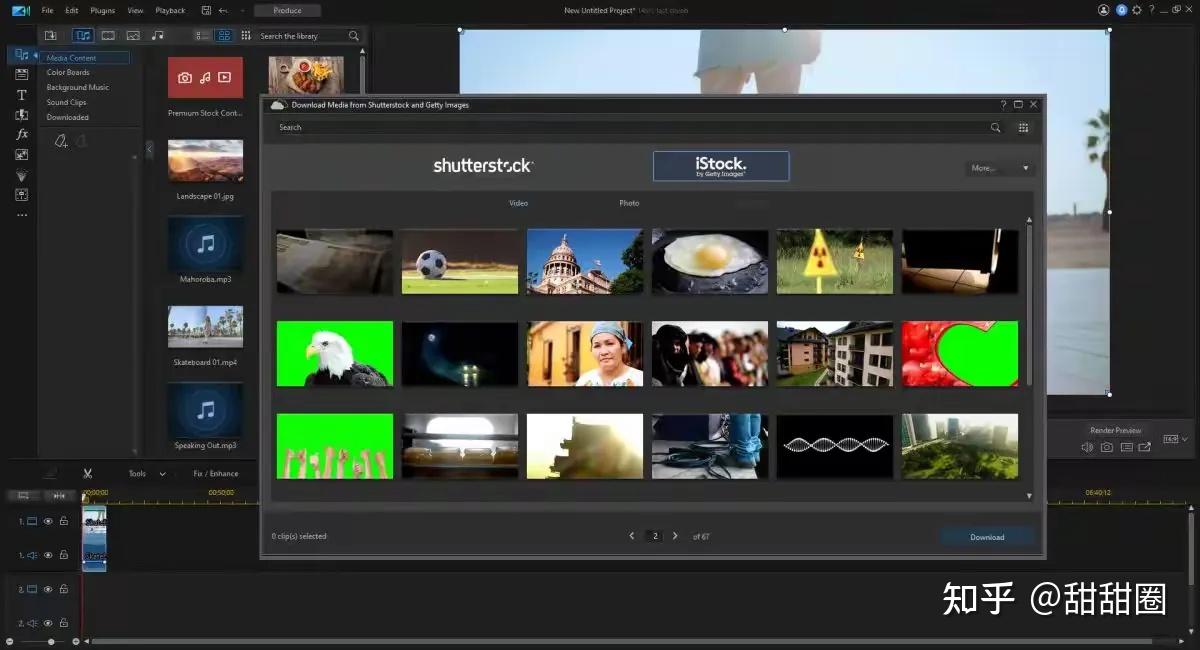Select Downloaded in library list

[x=68, y=117]
